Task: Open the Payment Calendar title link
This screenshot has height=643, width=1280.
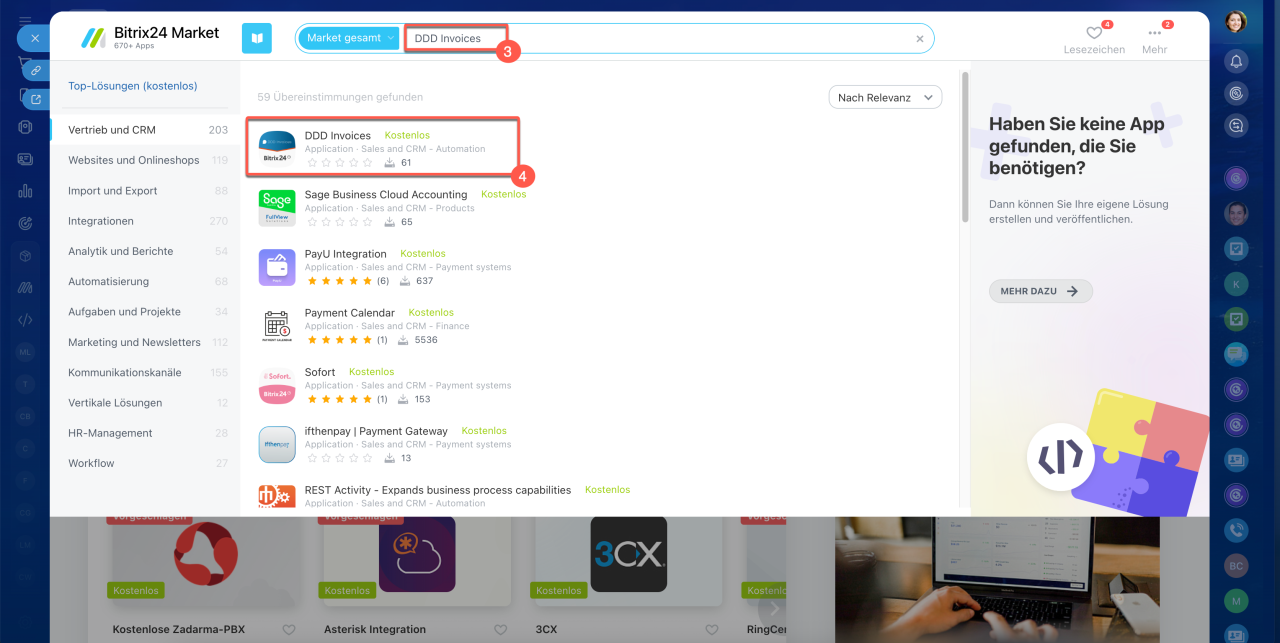Action: point(350,312)
